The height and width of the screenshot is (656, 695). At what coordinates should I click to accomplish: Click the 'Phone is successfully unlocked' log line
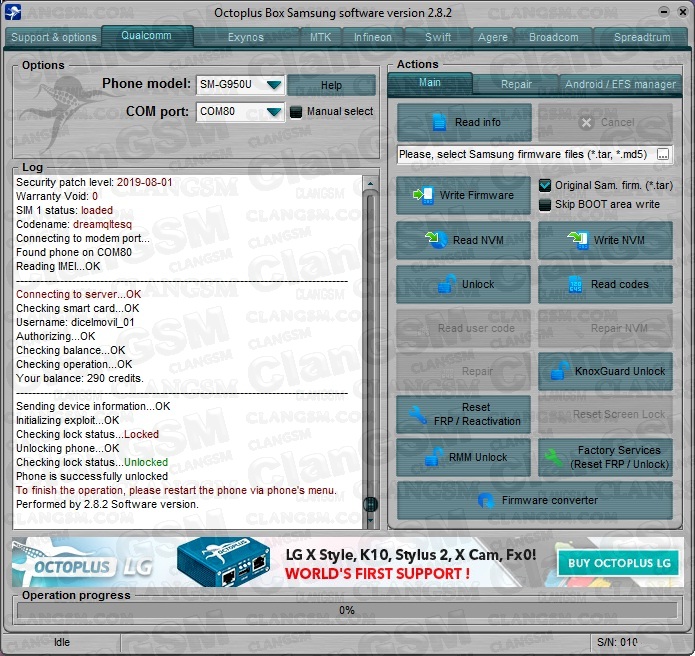tap(92, 476)
